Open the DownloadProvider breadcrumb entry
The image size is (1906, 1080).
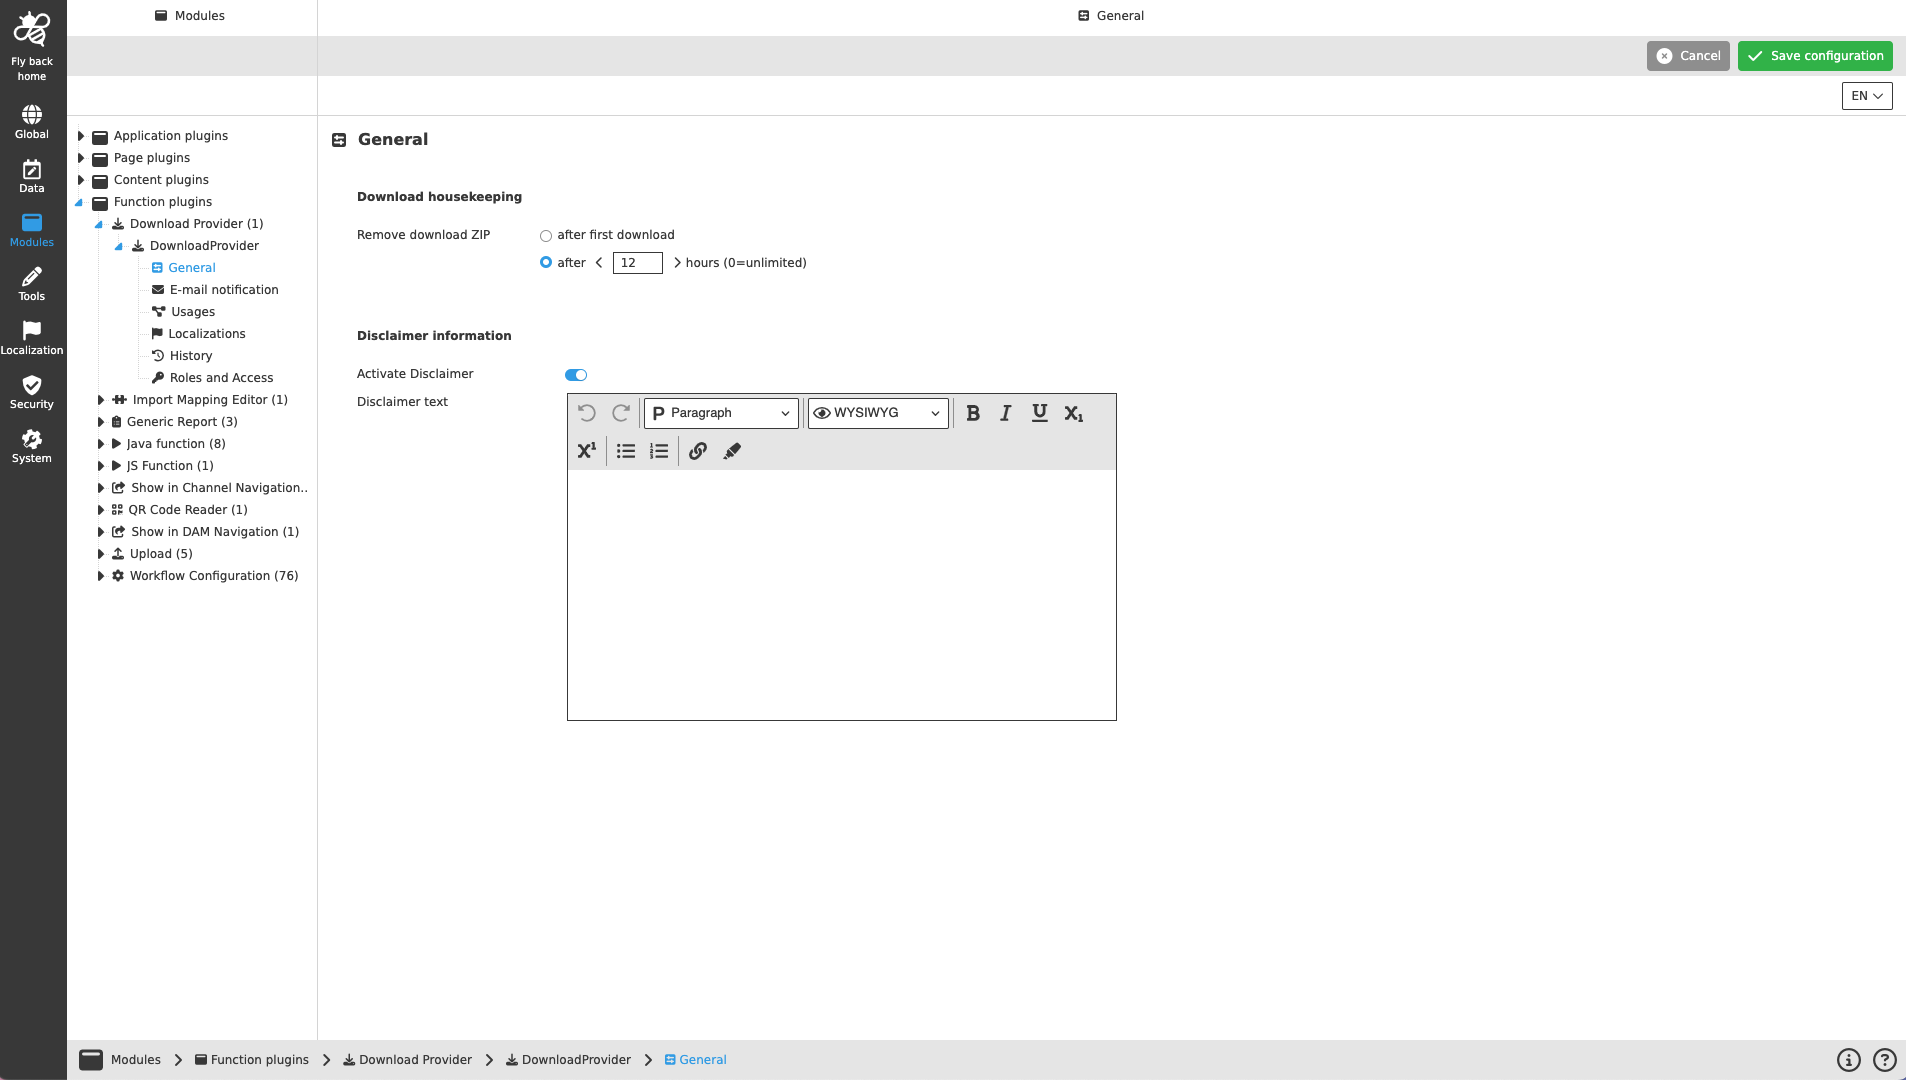(576, 1059)
